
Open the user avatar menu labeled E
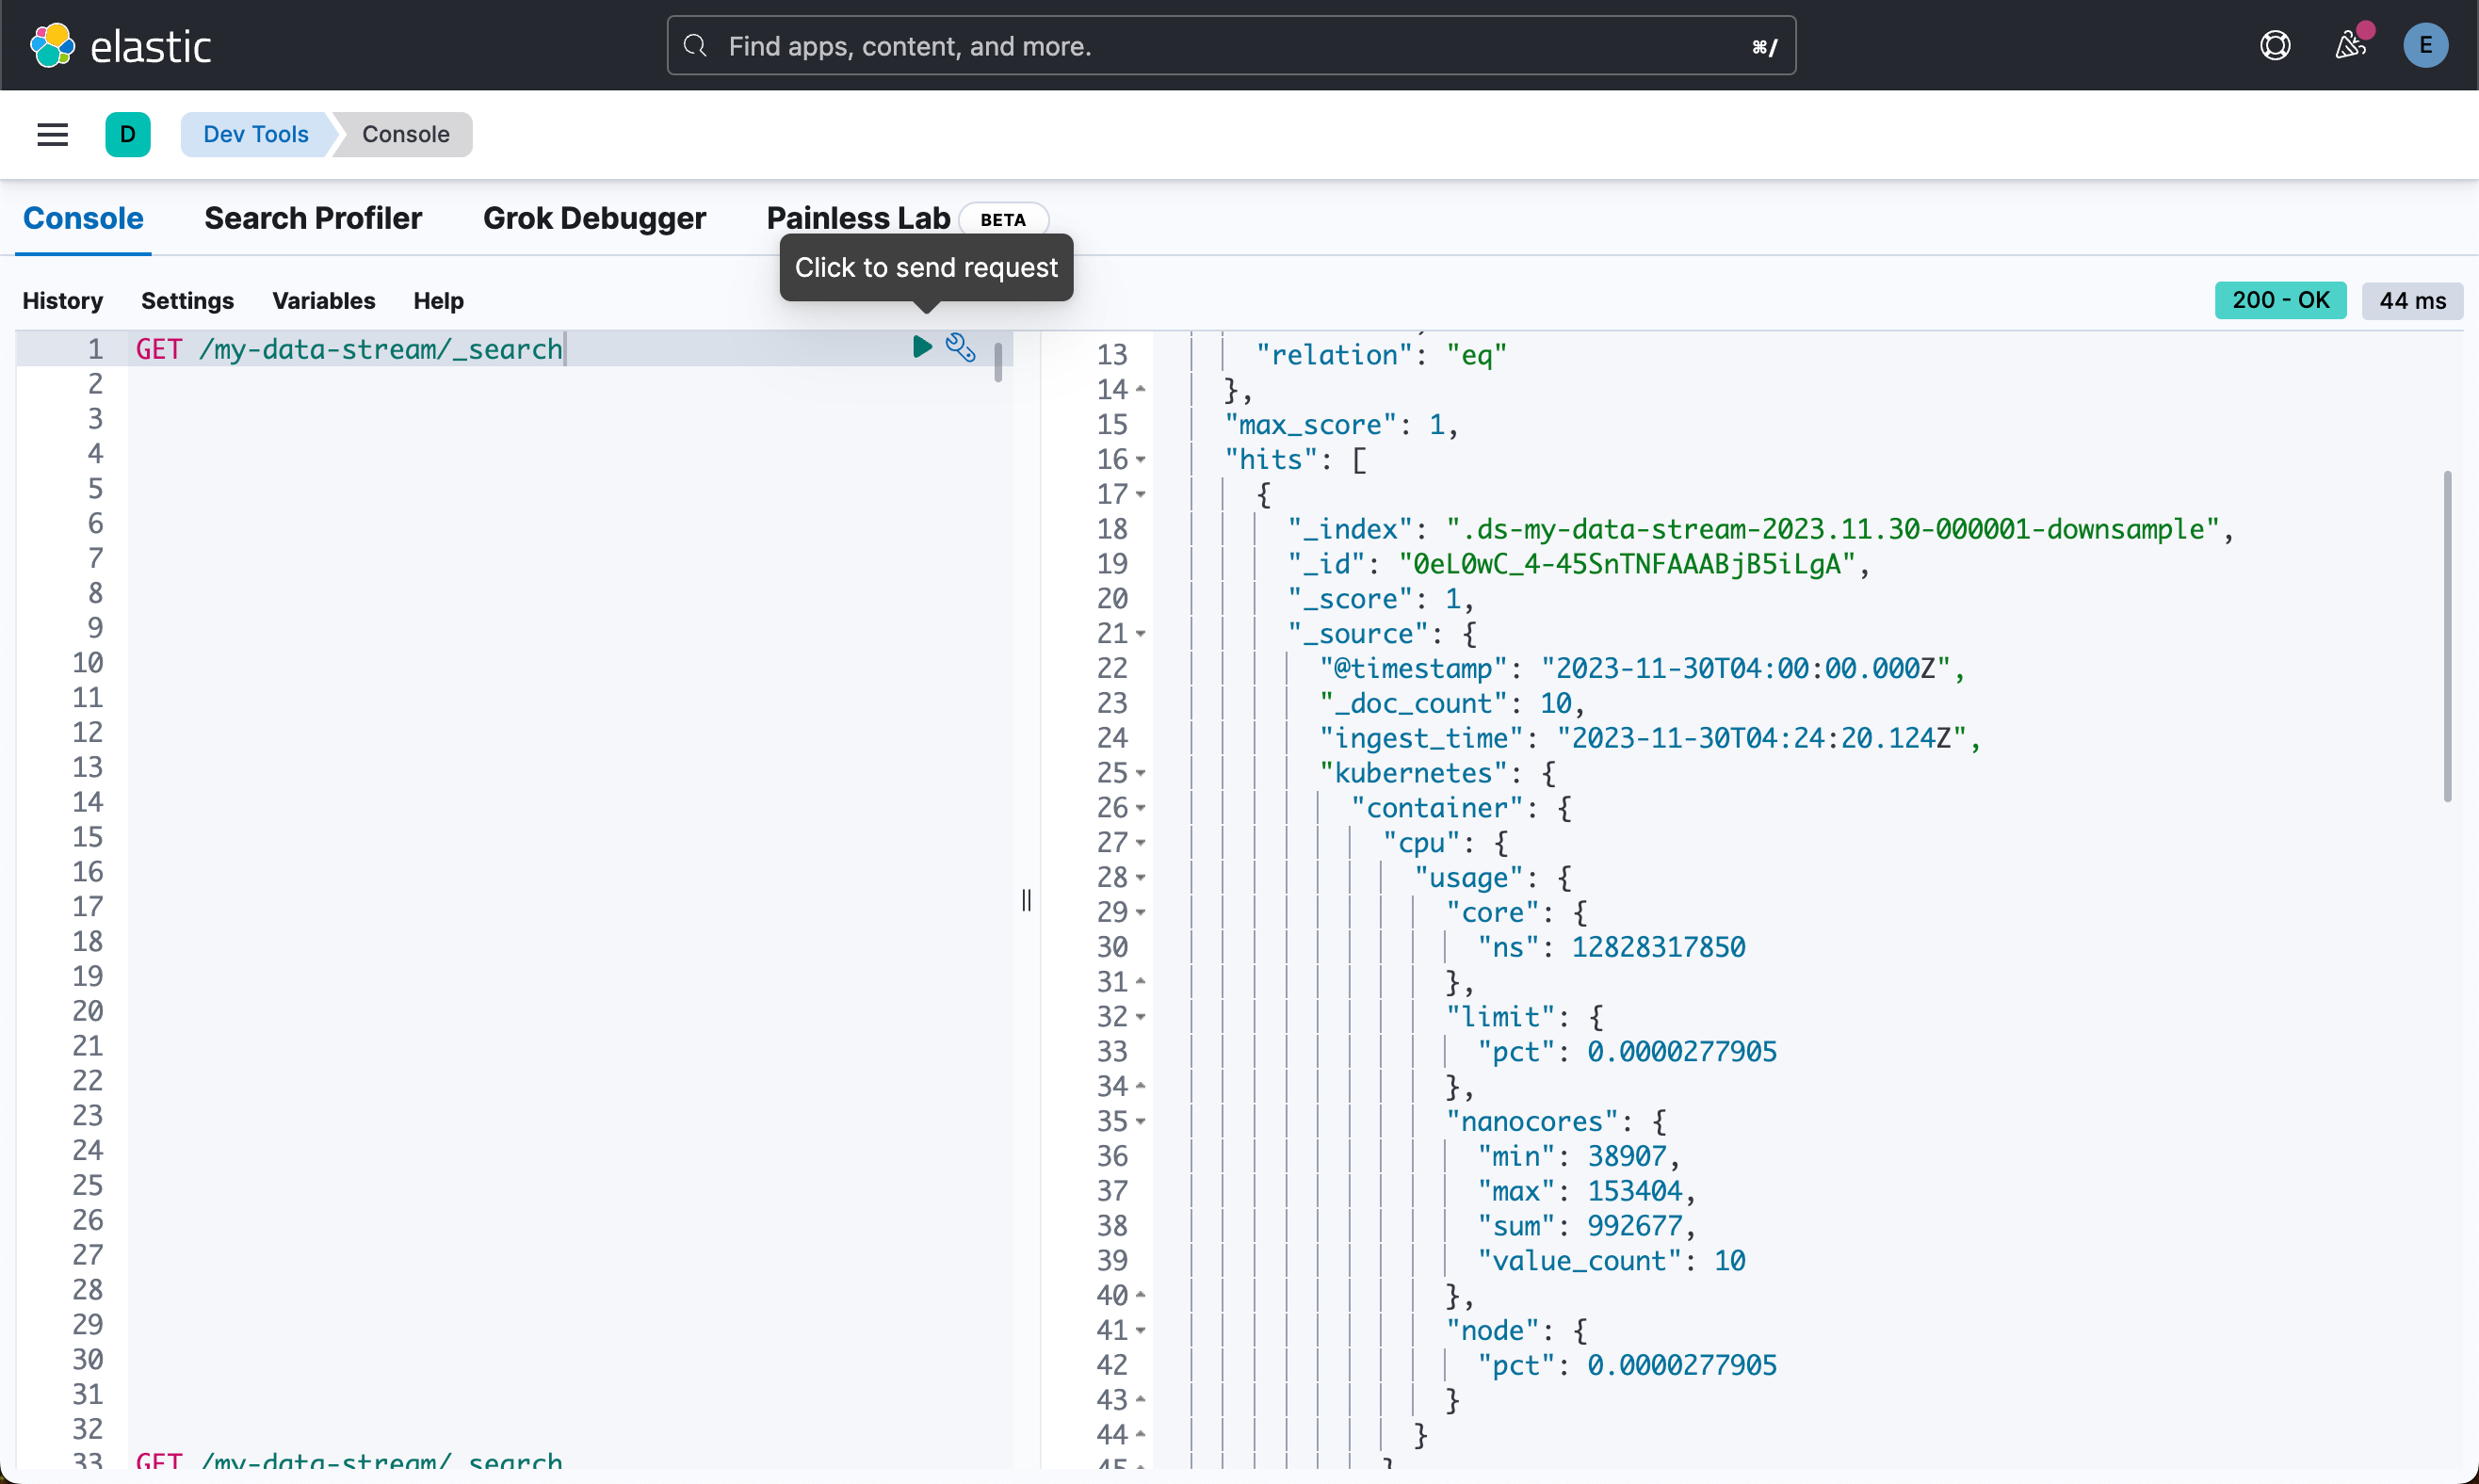coord(2426,45)
